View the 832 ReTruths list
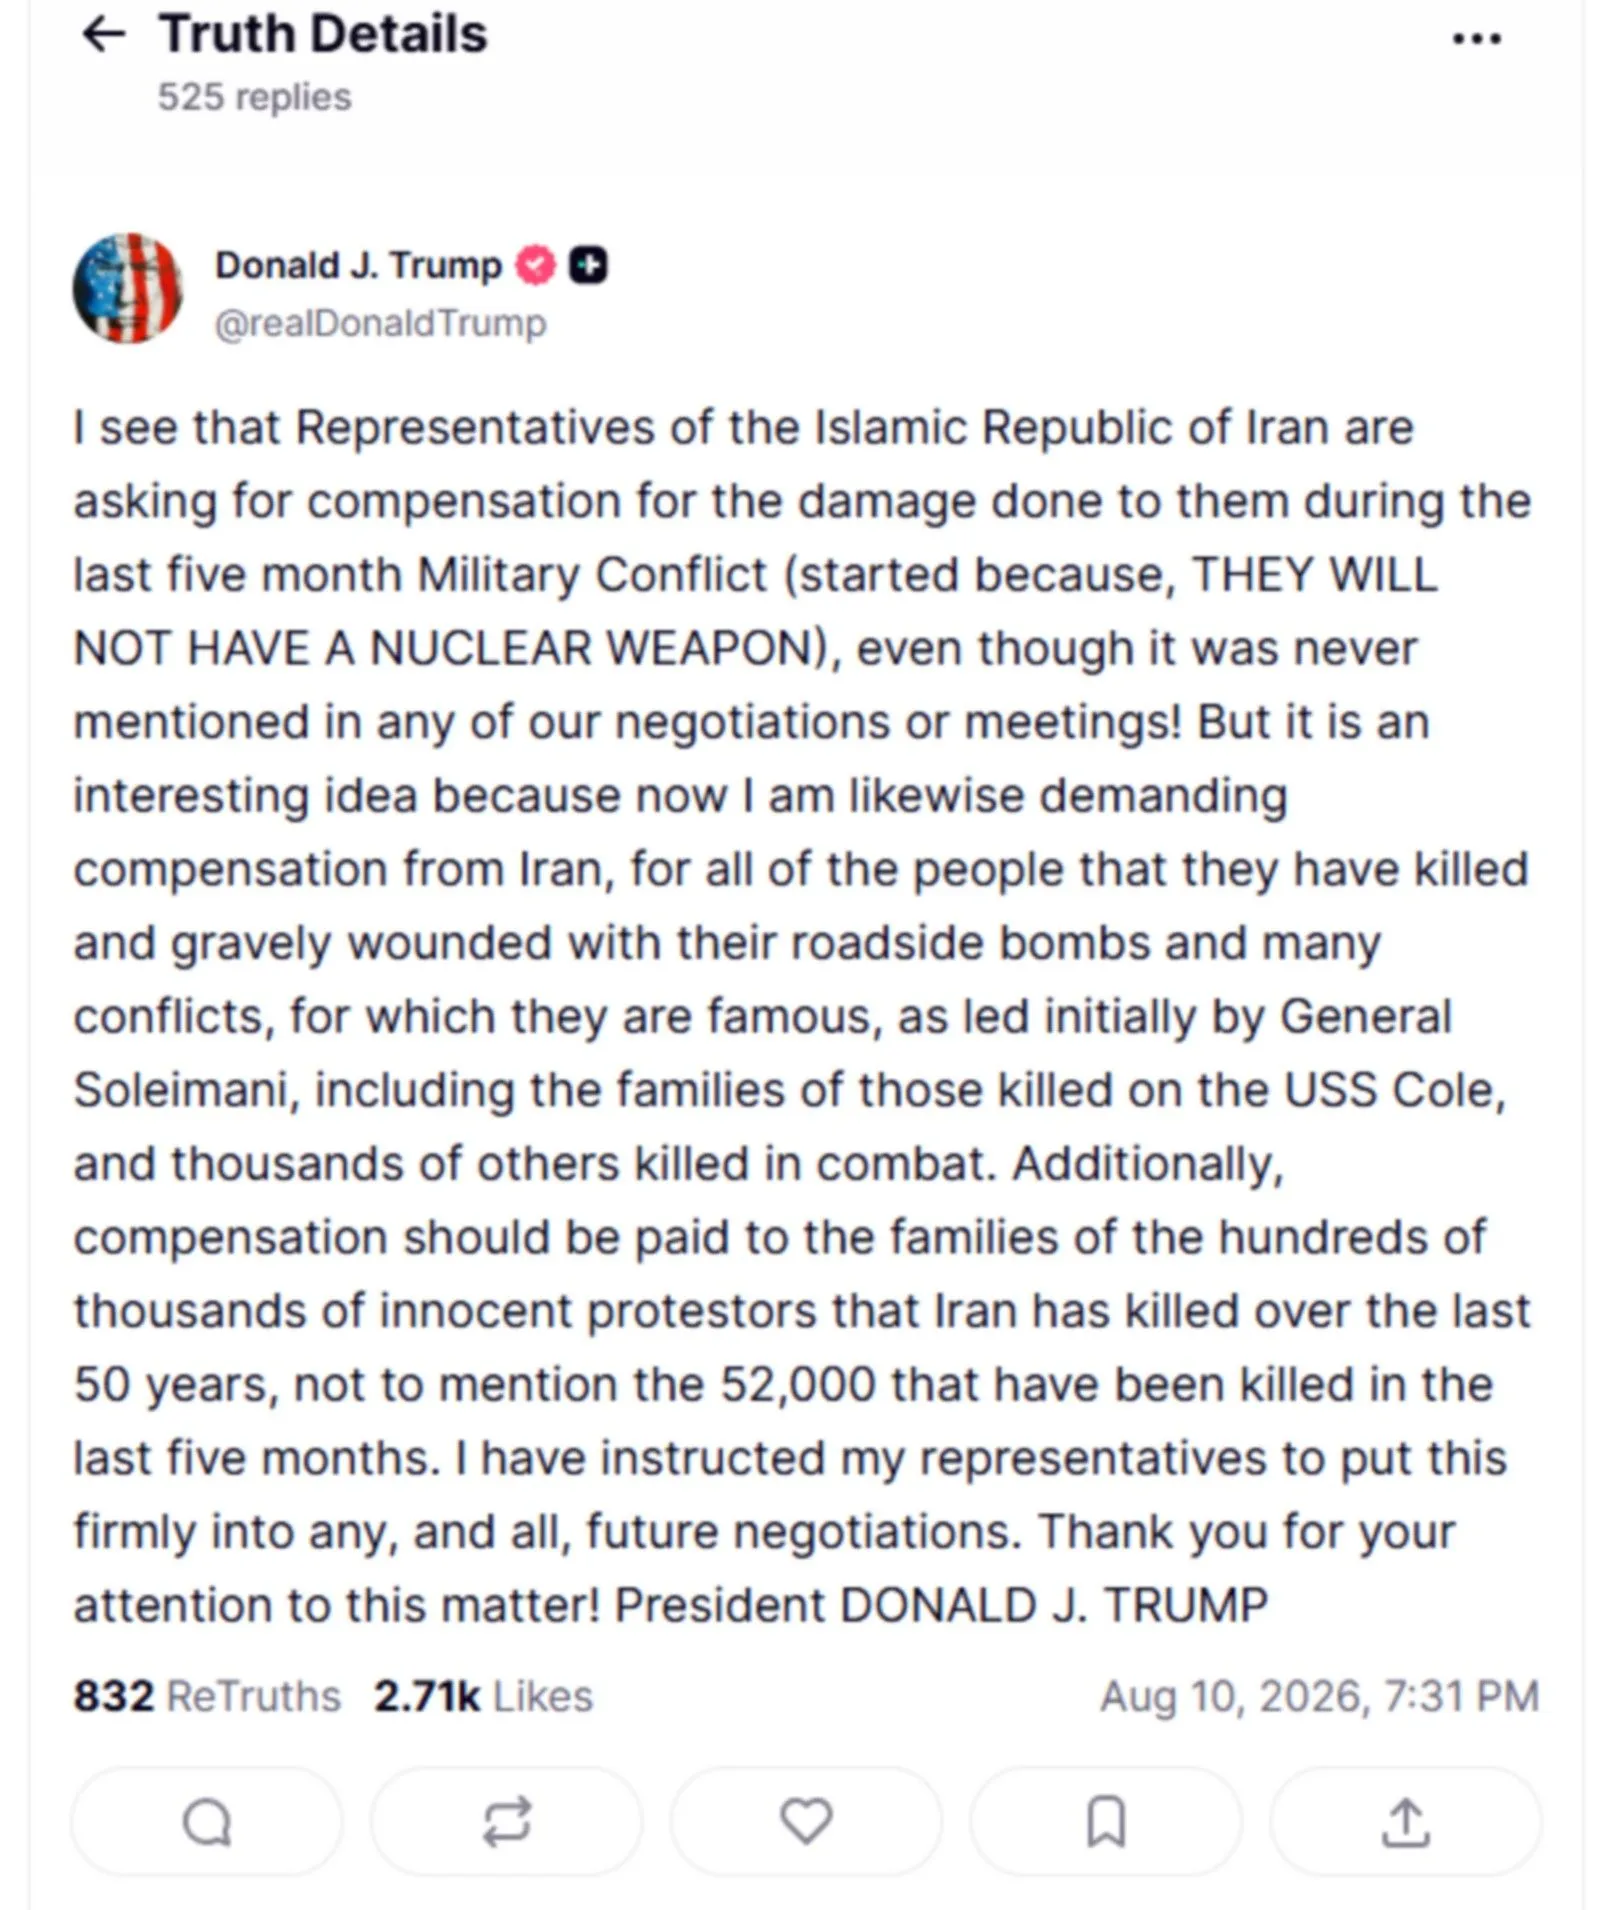This screenshot has width=1600, height=1910. pyautogui.click(x=207, y=1696)
